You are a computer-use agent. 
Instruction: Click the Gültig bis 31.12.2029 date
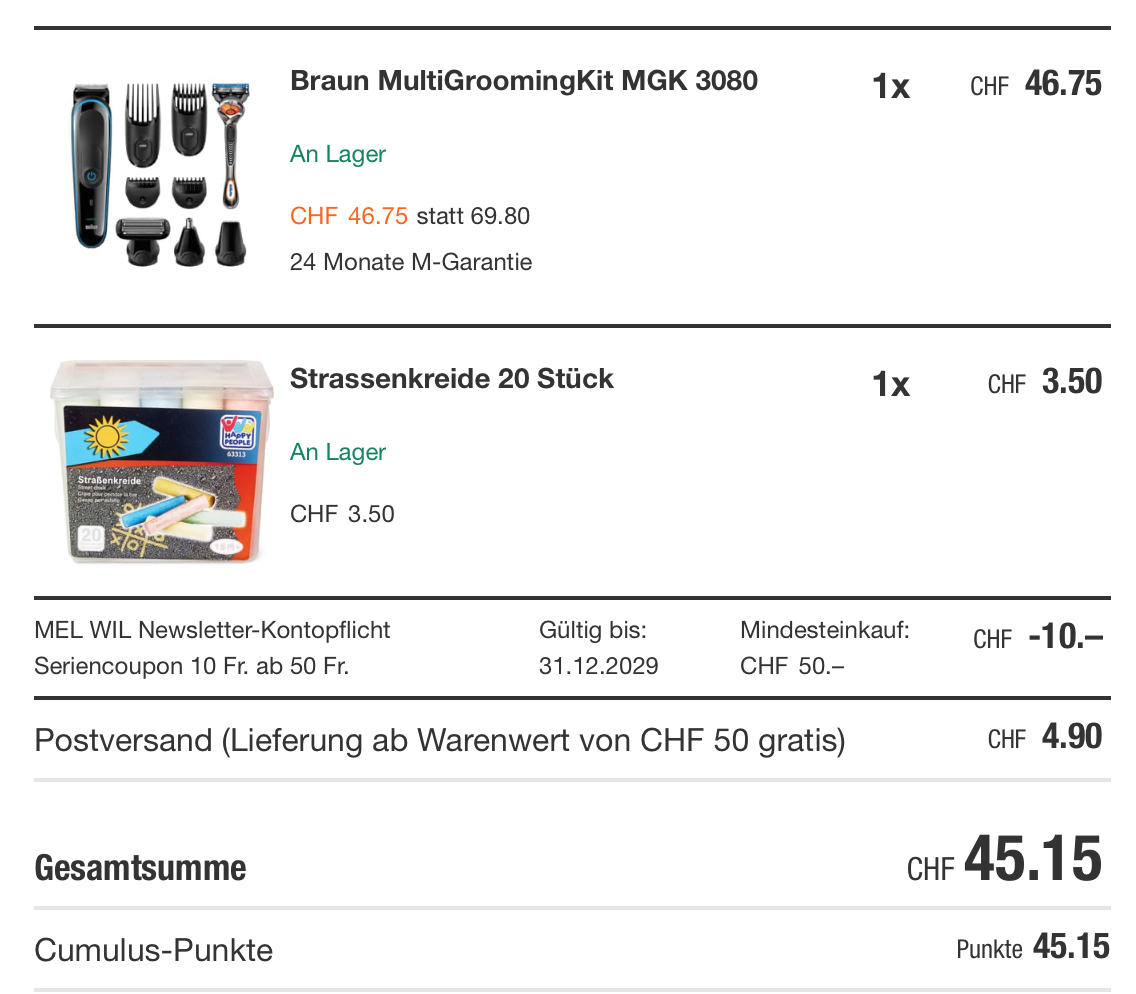[598, 666]
